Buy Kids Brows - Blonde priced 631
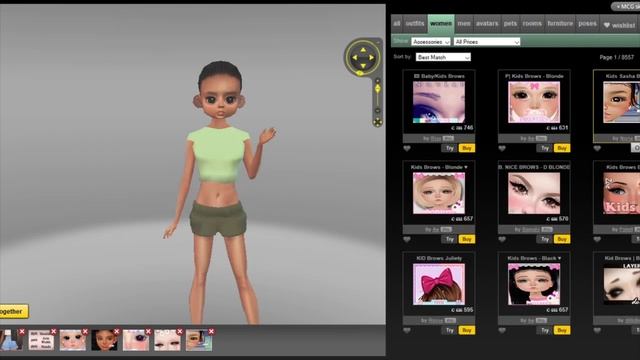 tap(562, 148)
